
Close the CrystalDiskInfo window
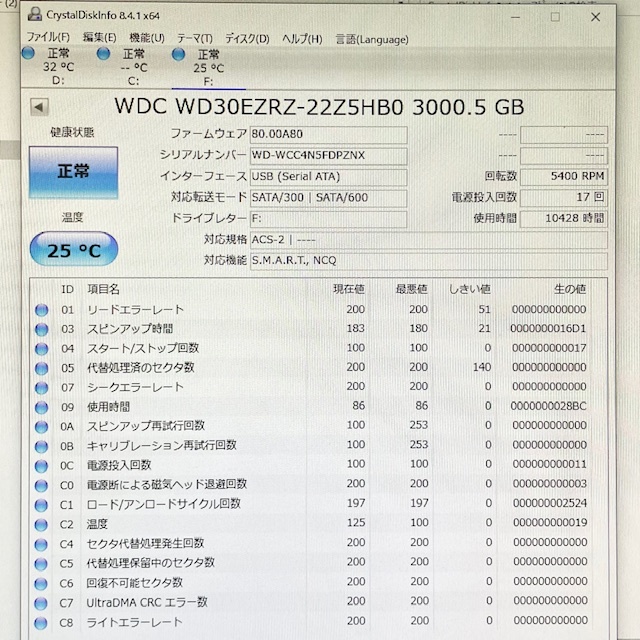(596, 17)
